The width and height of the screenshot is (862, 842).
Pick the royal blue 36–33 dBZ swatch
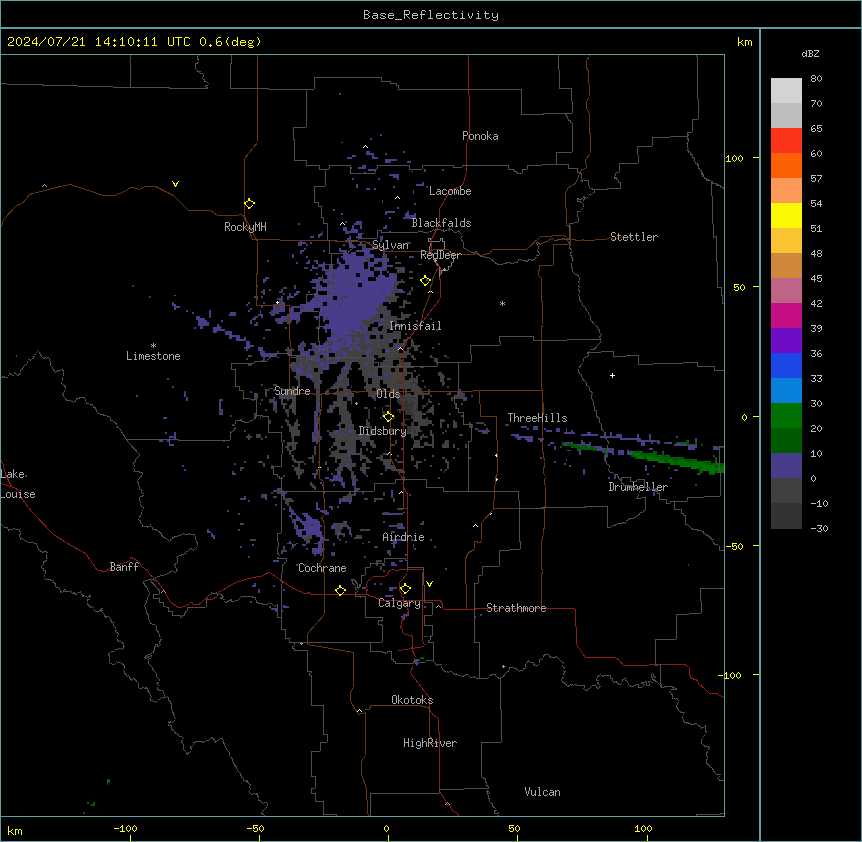point(786,365)
